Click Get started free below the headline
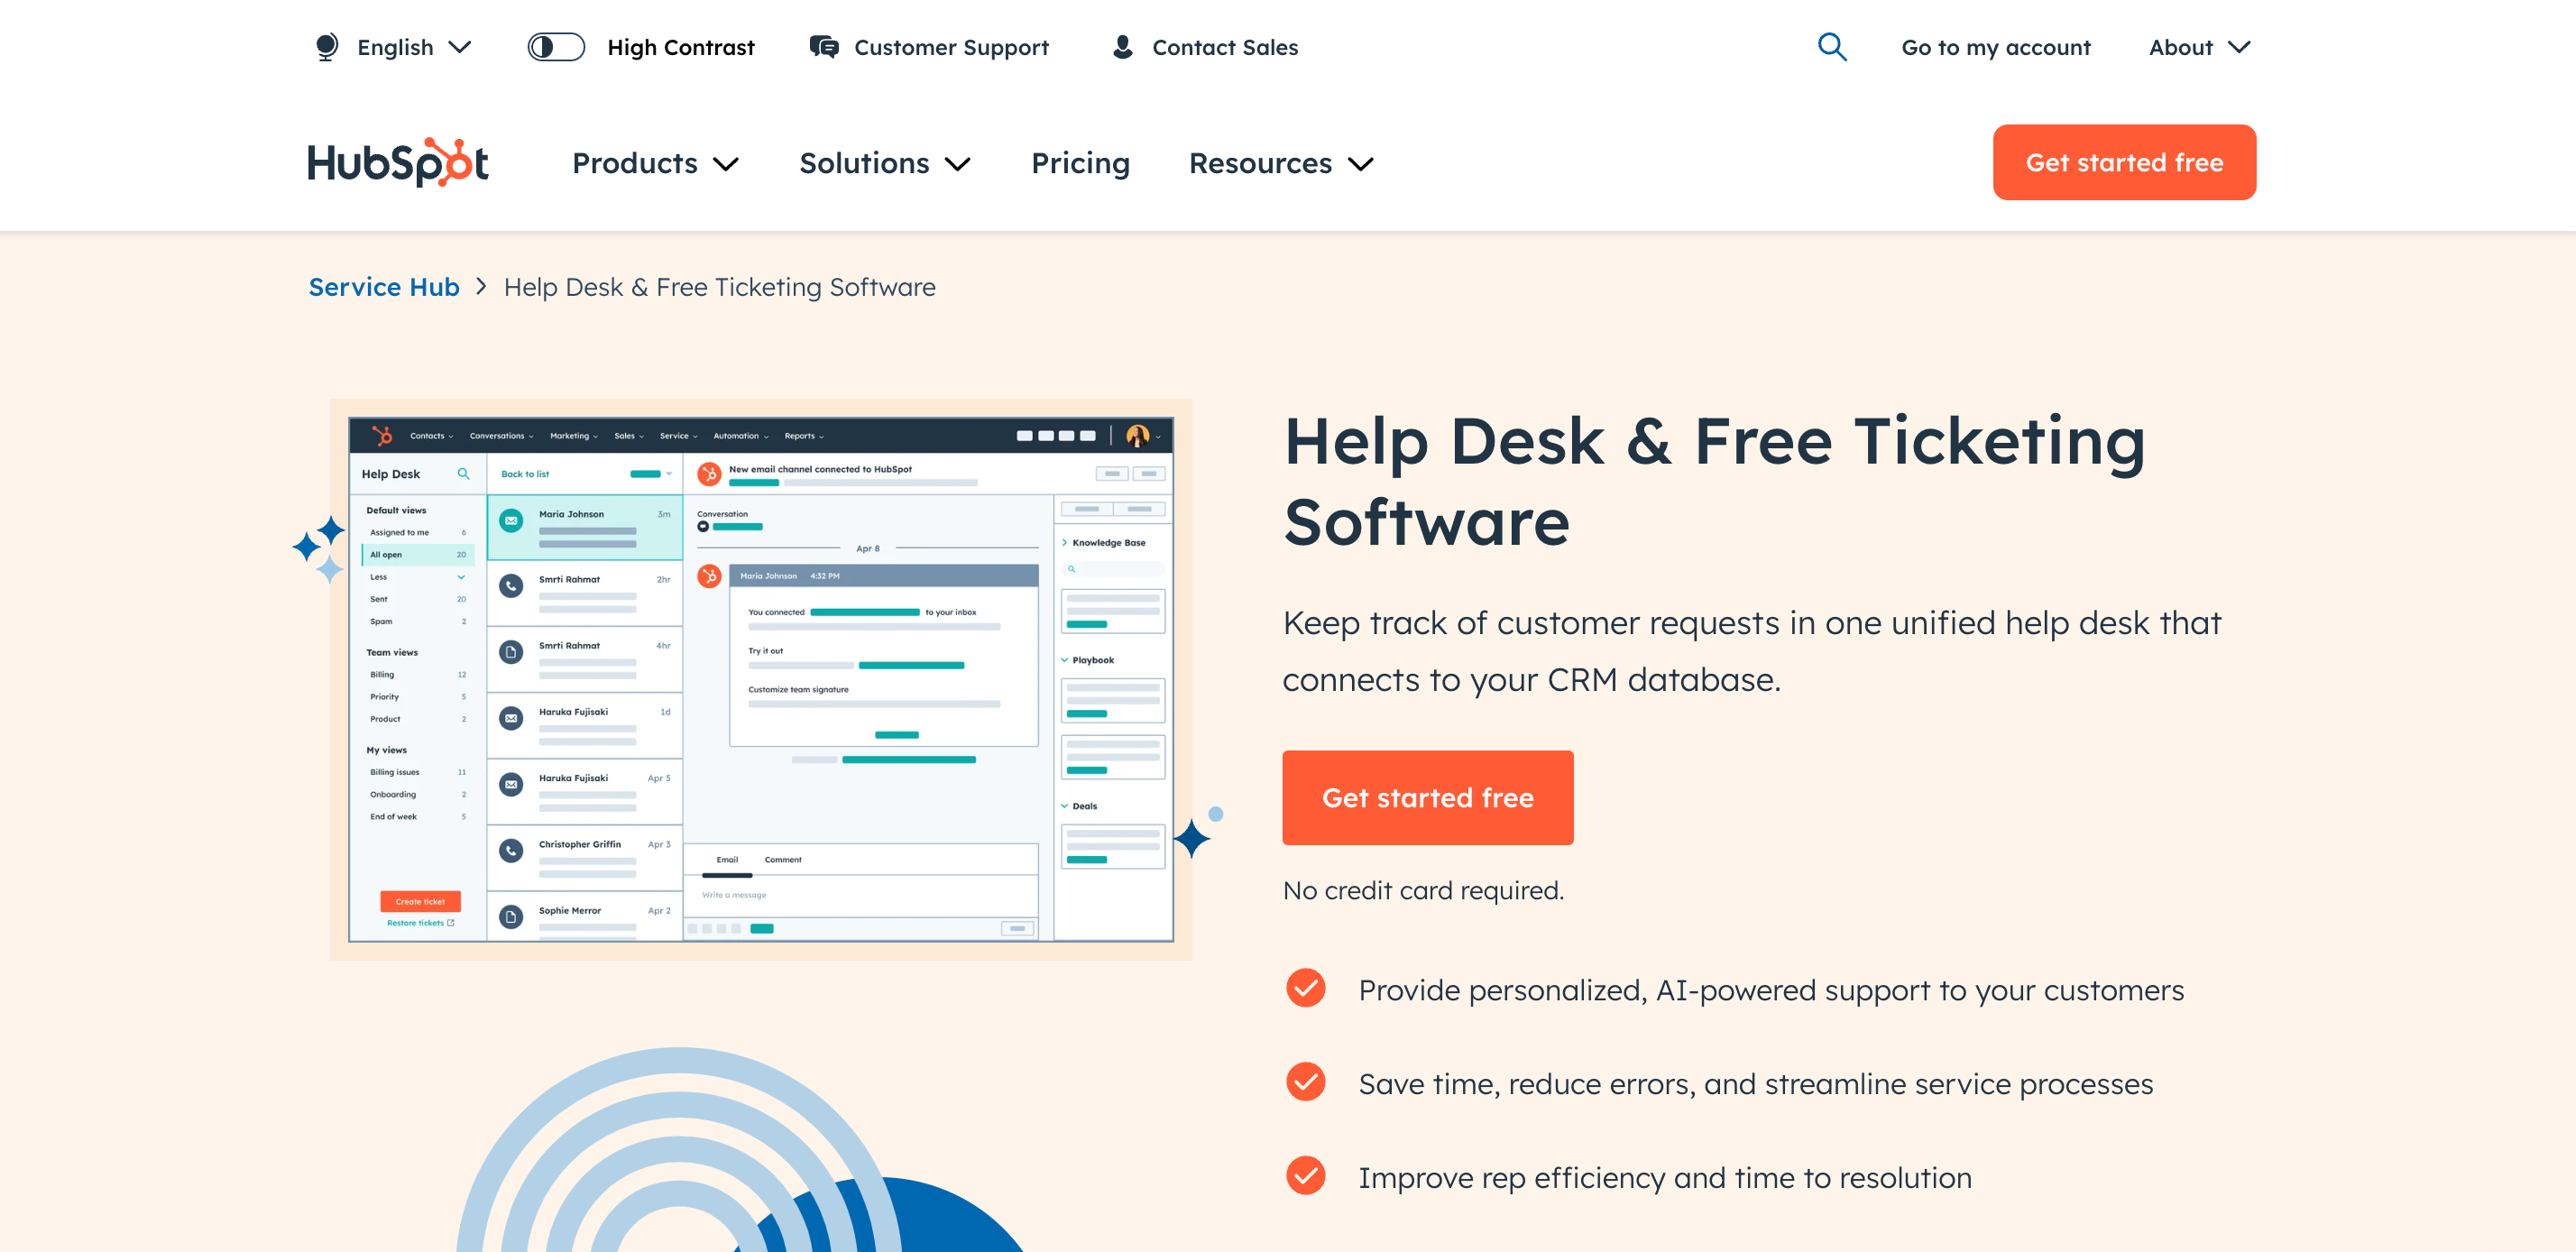 1427,797
